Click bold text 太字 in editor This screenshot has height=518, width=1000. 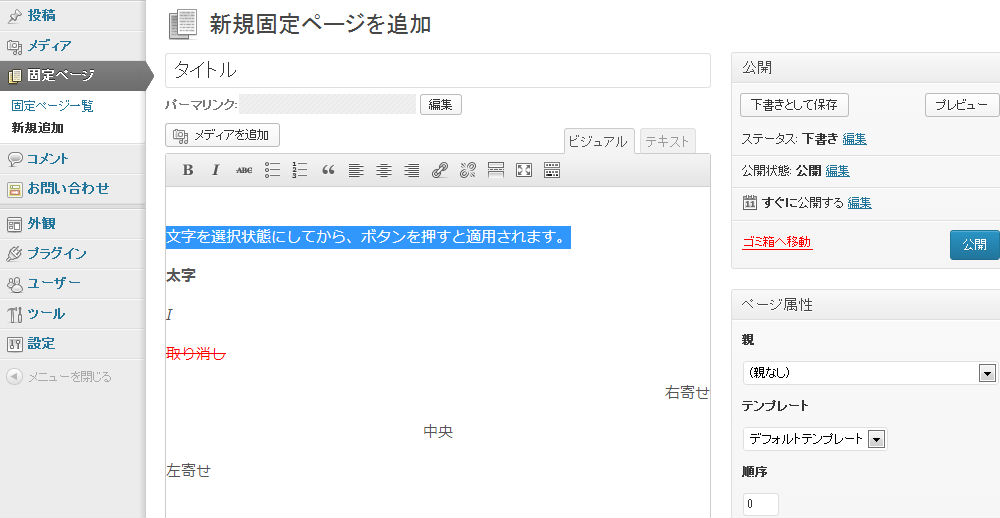tap(180, 276)
